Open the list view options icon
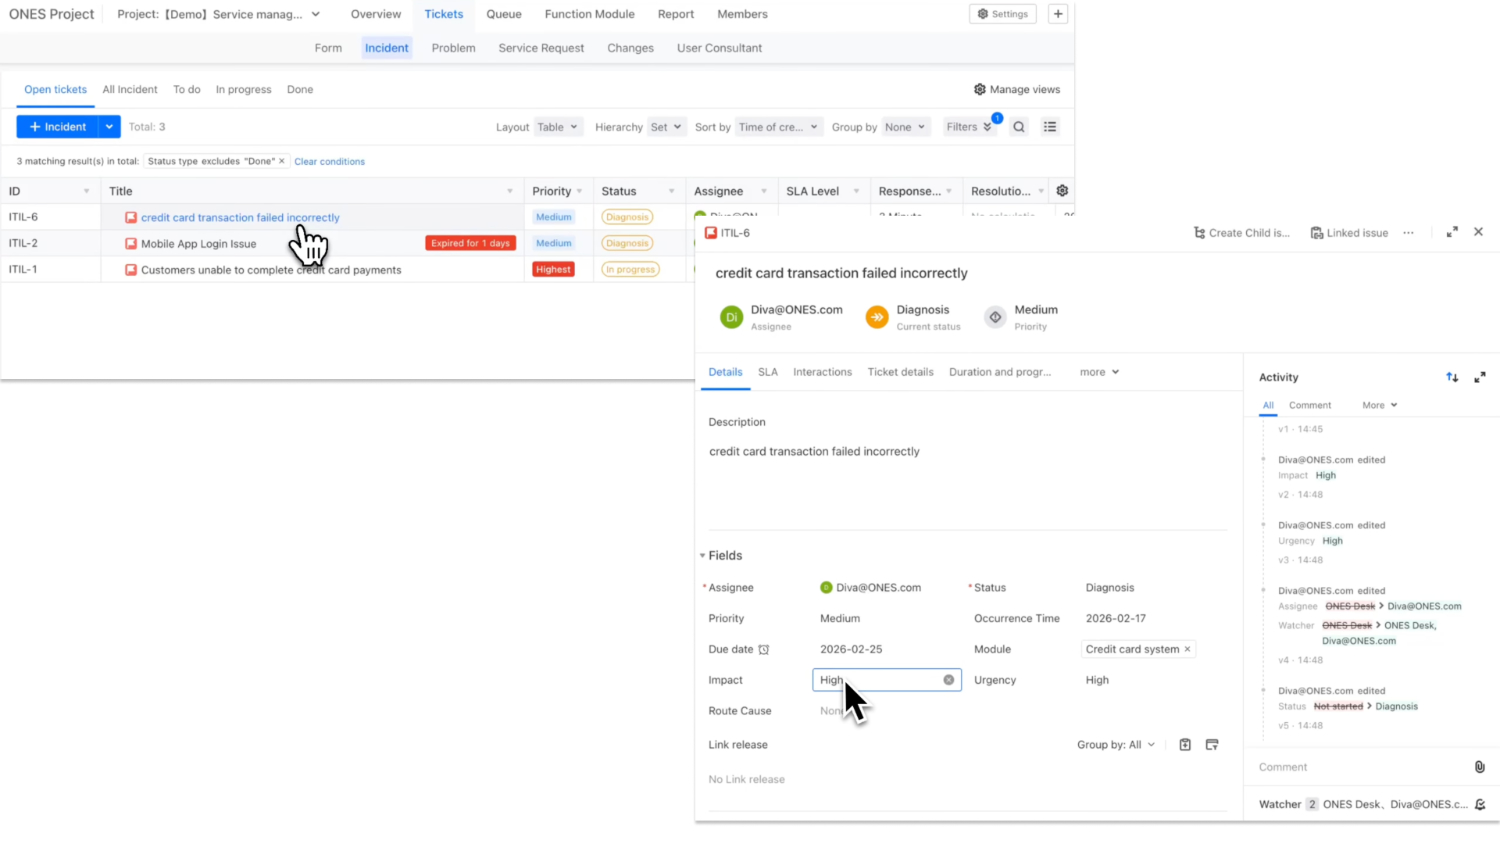This screenshot has width=1500, height=844. click(x=1049, y=127)
